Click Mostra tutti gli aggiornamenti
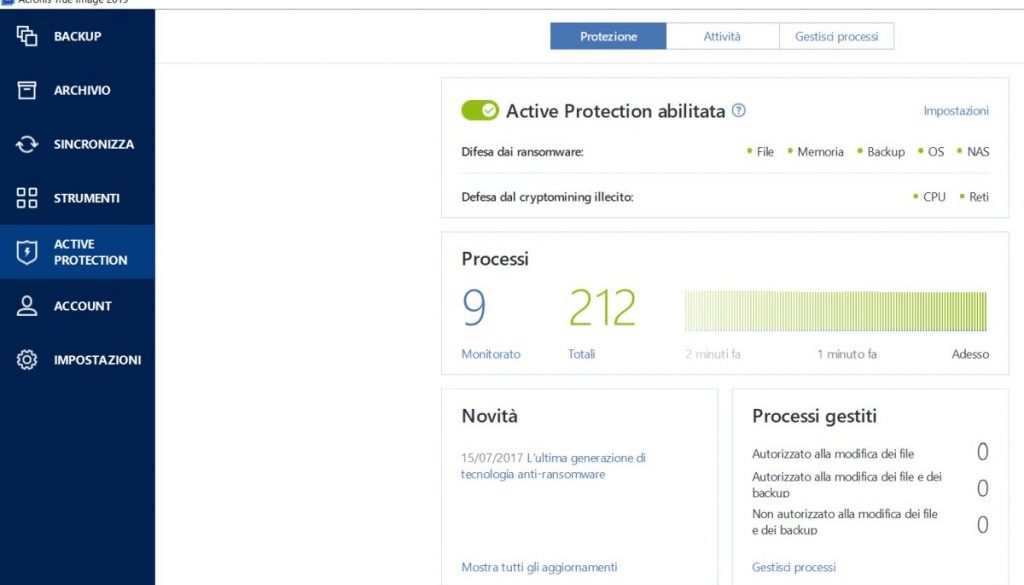 pos(539,567)
